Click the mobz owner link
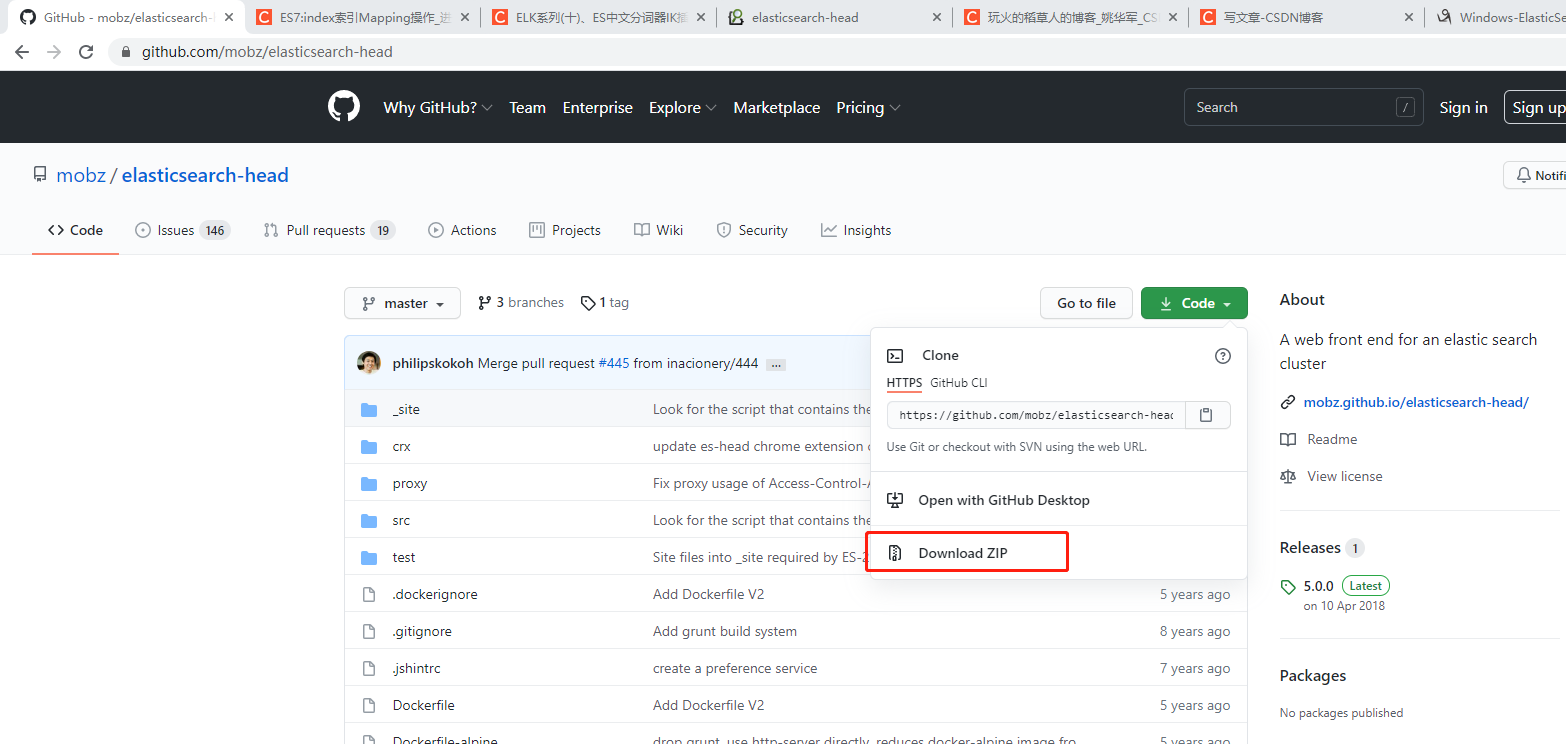This screenshot has height=744, width=1566. click(81, 175)
